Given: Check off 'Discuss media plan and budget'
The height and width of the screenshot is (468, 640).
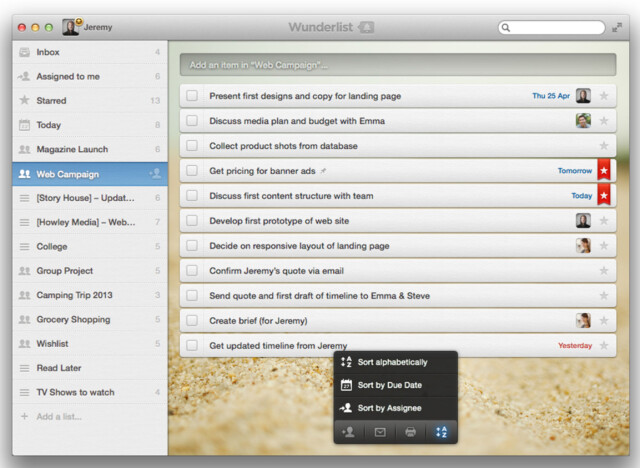Looking at the screenshot, I should (192, 121).
